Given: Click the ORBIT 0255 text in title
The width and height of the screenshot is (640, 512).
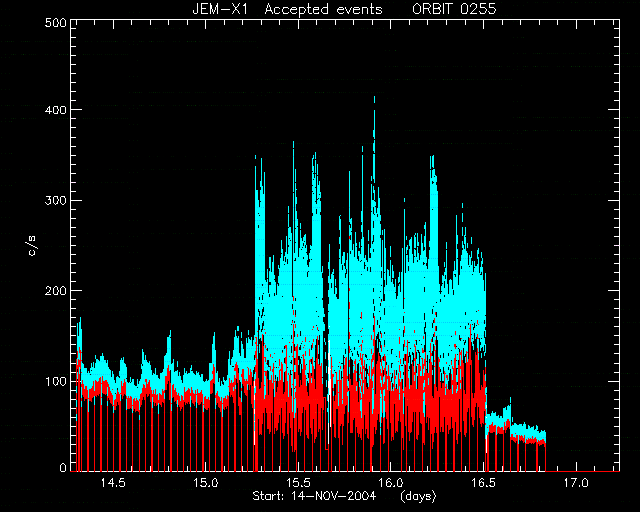Looking at the screenshot, I should pyautogui.click(x=454, y=9).
